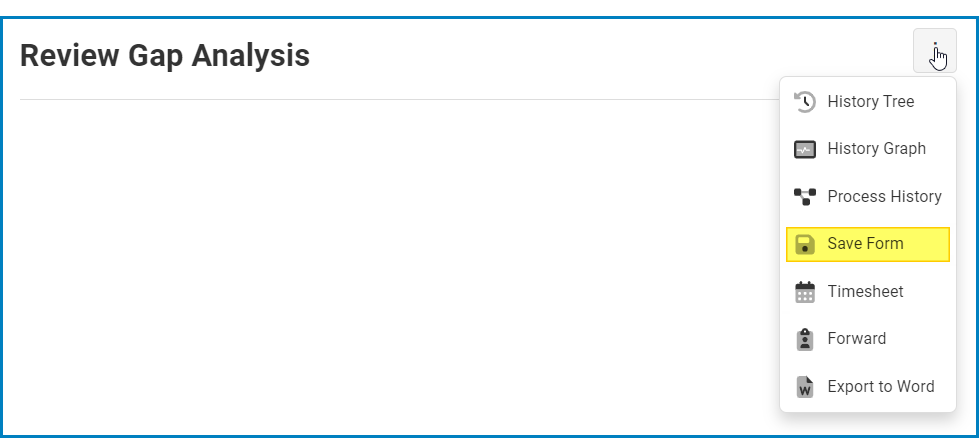Choose the History Graph menu entry
This screenshot has height=438, width=979.
(876, 149)
